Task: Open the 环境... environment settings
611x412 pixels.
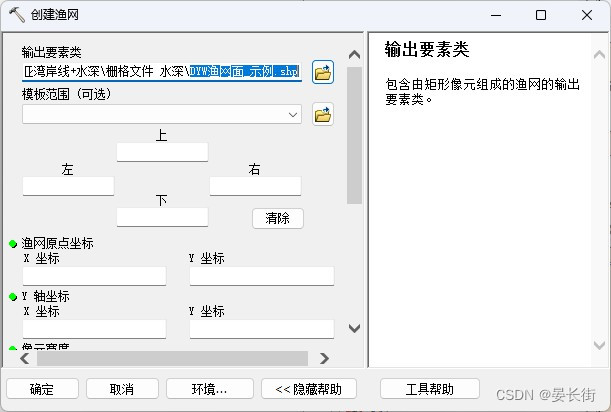Action: tap(210, 389)
